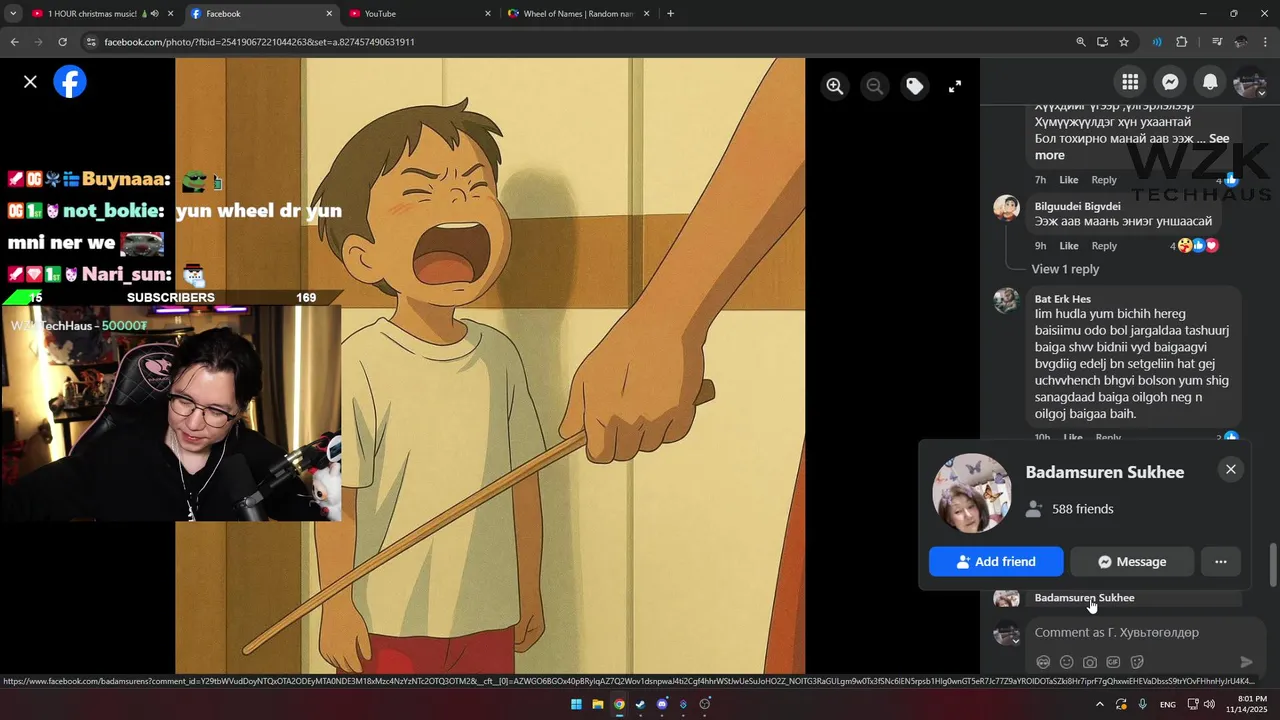Like the comment posted 7h ago
Viewport: 1280px width, 720px height.
point(1069,180)
